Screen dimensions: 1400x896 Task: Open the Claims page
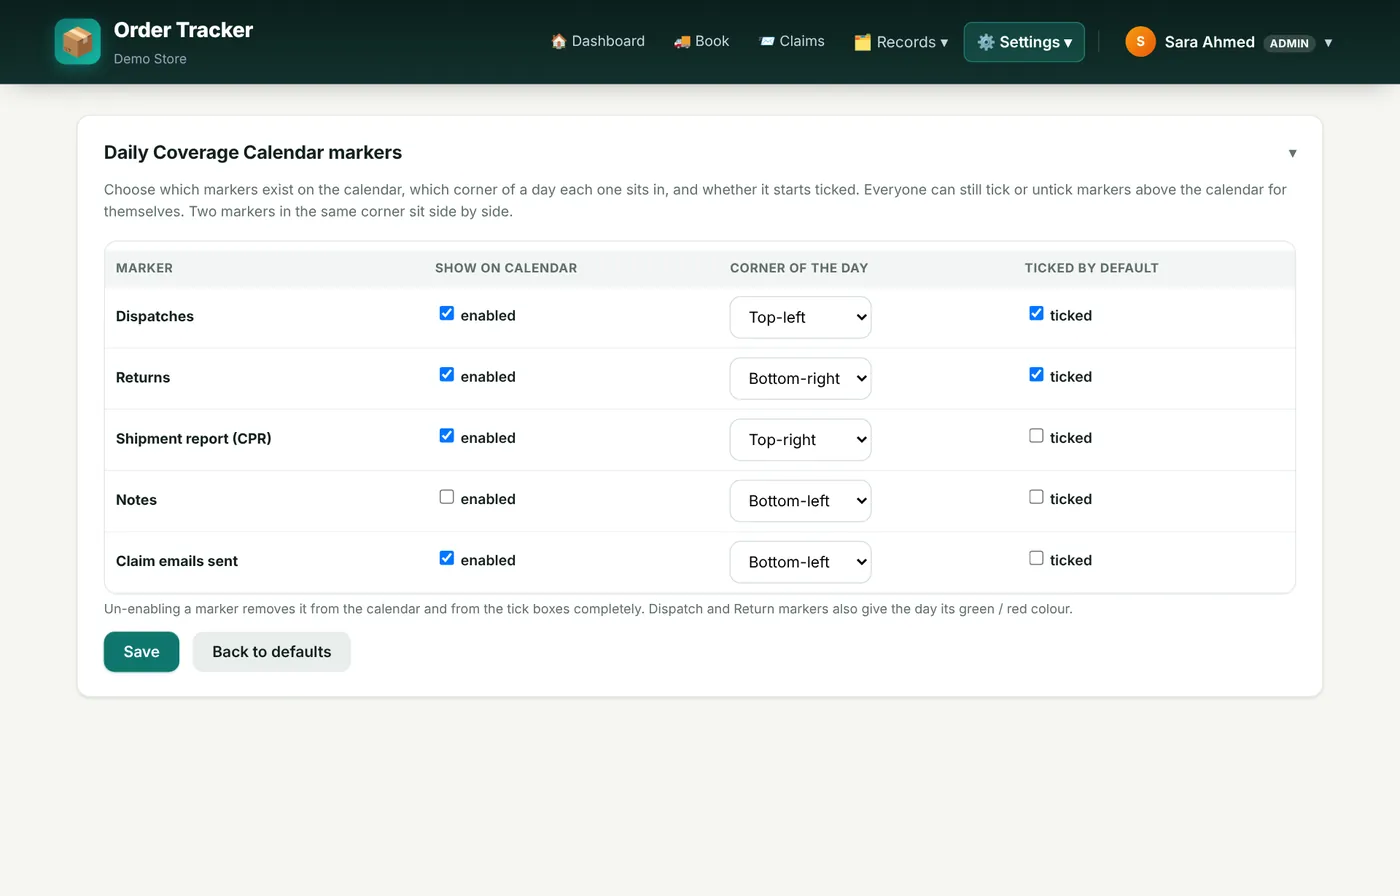(792, 41)
